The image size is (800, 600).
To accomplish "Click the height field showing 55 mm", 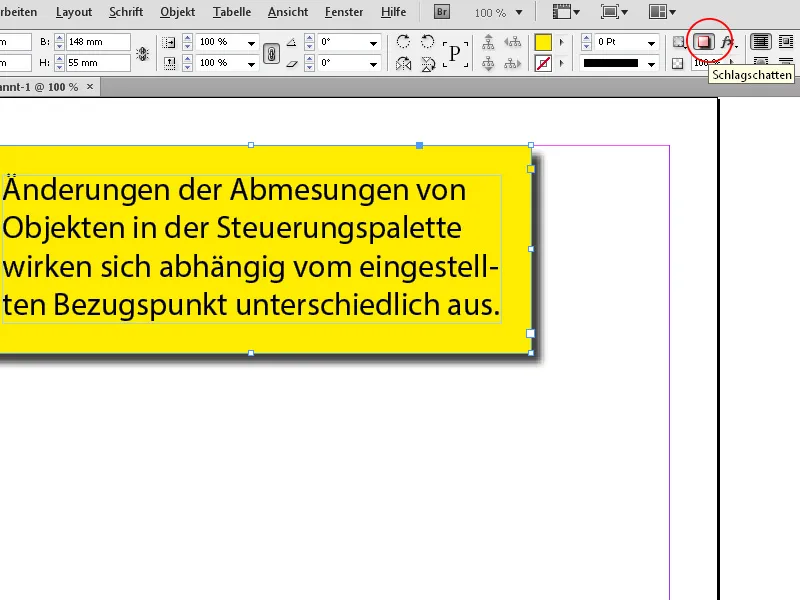I will [98, 63].
